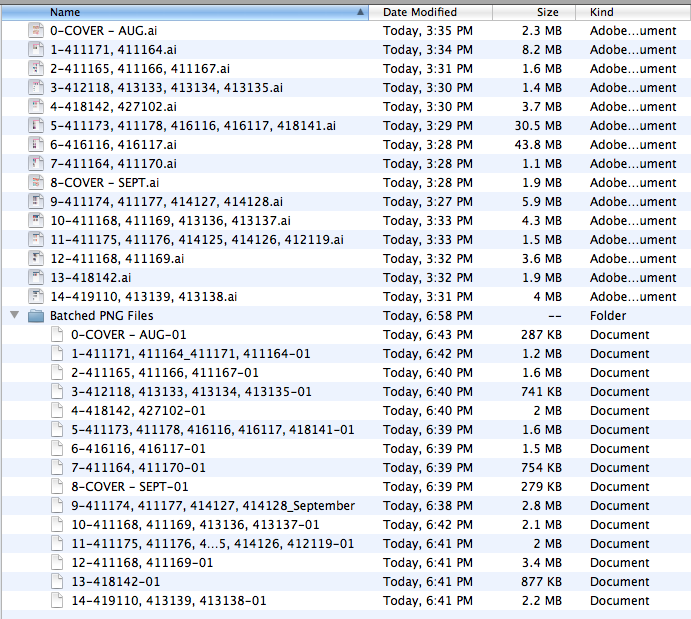Click the 4-418142, 427102-01 document icon
Image resolution: width=691 pixels, height=619 pixels.
tap(57, 410)
